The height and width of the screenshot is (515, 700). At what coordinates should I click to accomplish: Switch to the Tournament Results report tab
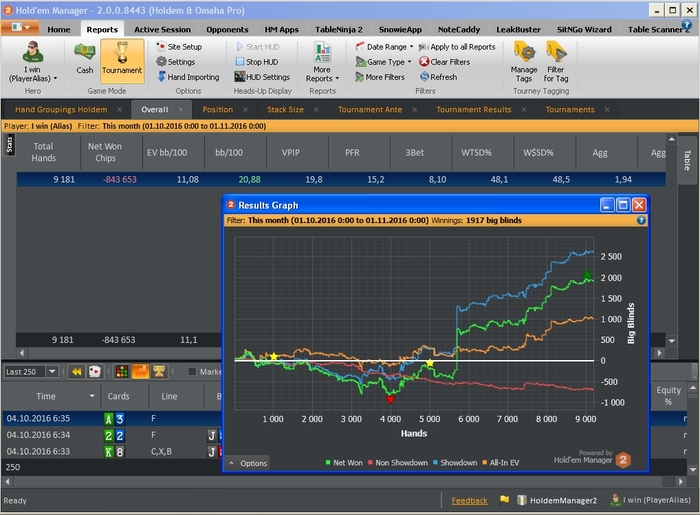[x=474, y=109]
